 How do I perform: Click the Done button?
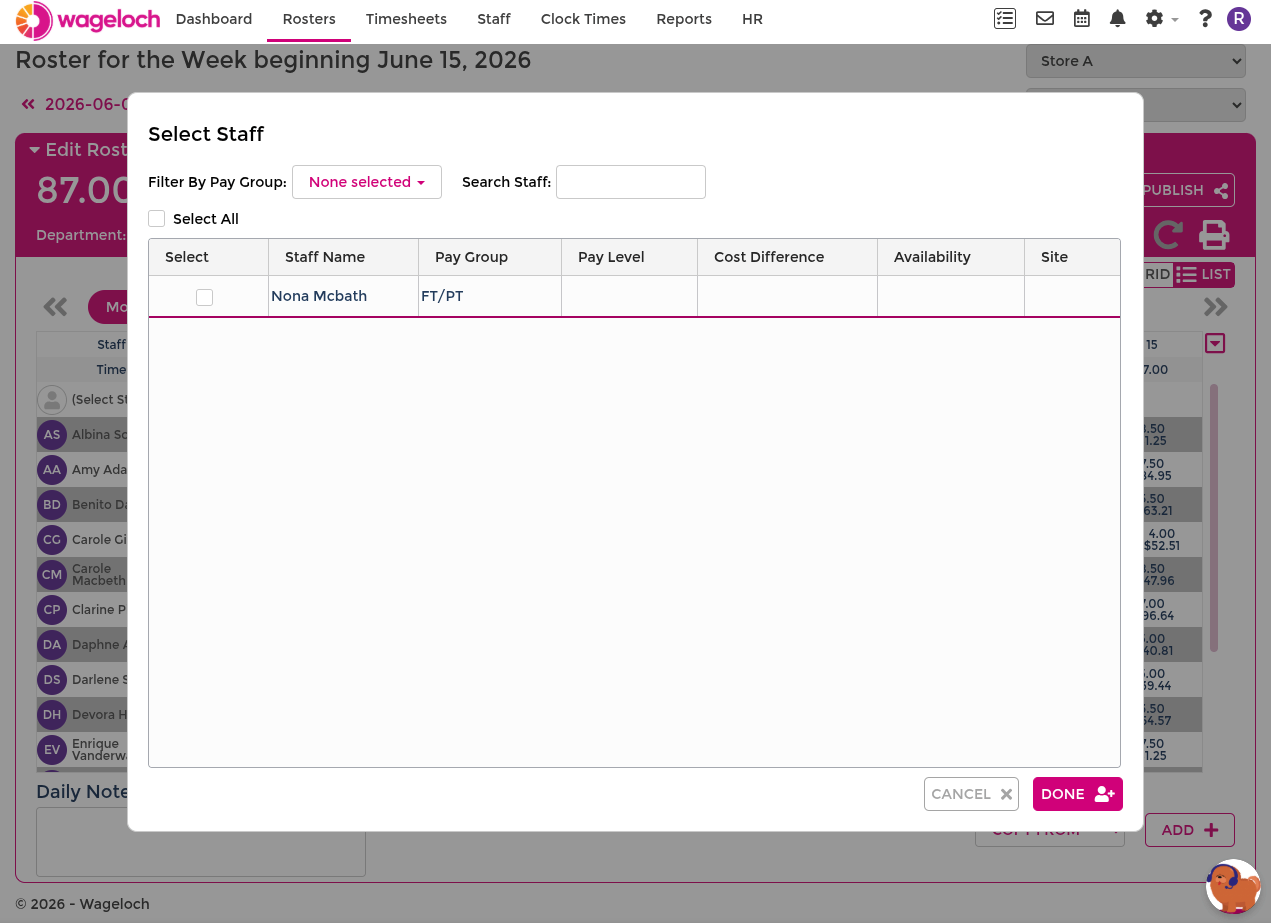(1078, 794)
